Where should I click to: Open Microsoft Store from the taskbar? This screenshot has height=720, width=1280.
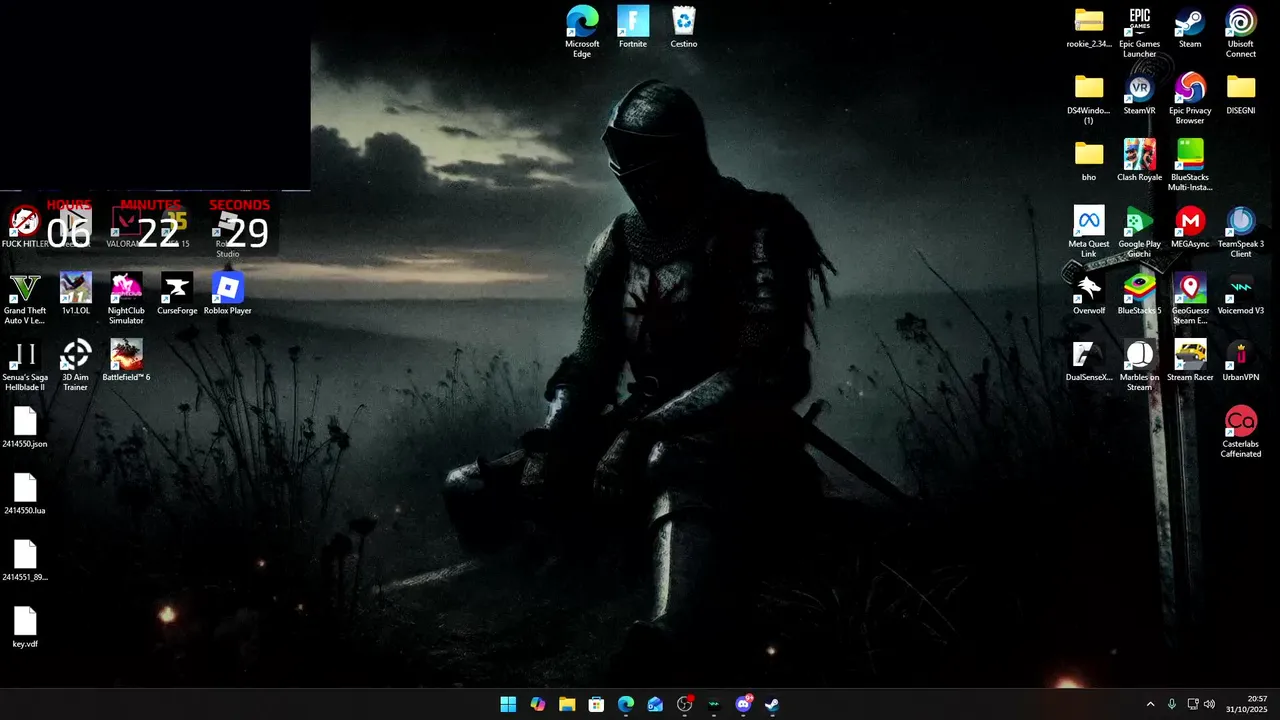pyautogui.click(x=596, y=704)
